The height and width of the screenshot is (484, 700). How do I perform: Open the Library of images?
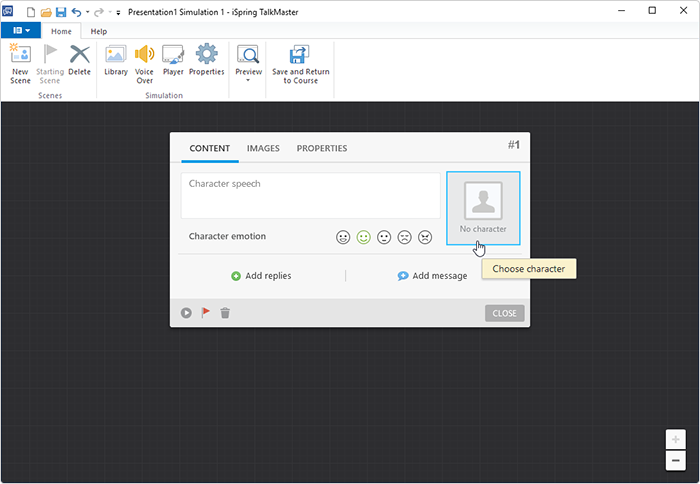116,60
